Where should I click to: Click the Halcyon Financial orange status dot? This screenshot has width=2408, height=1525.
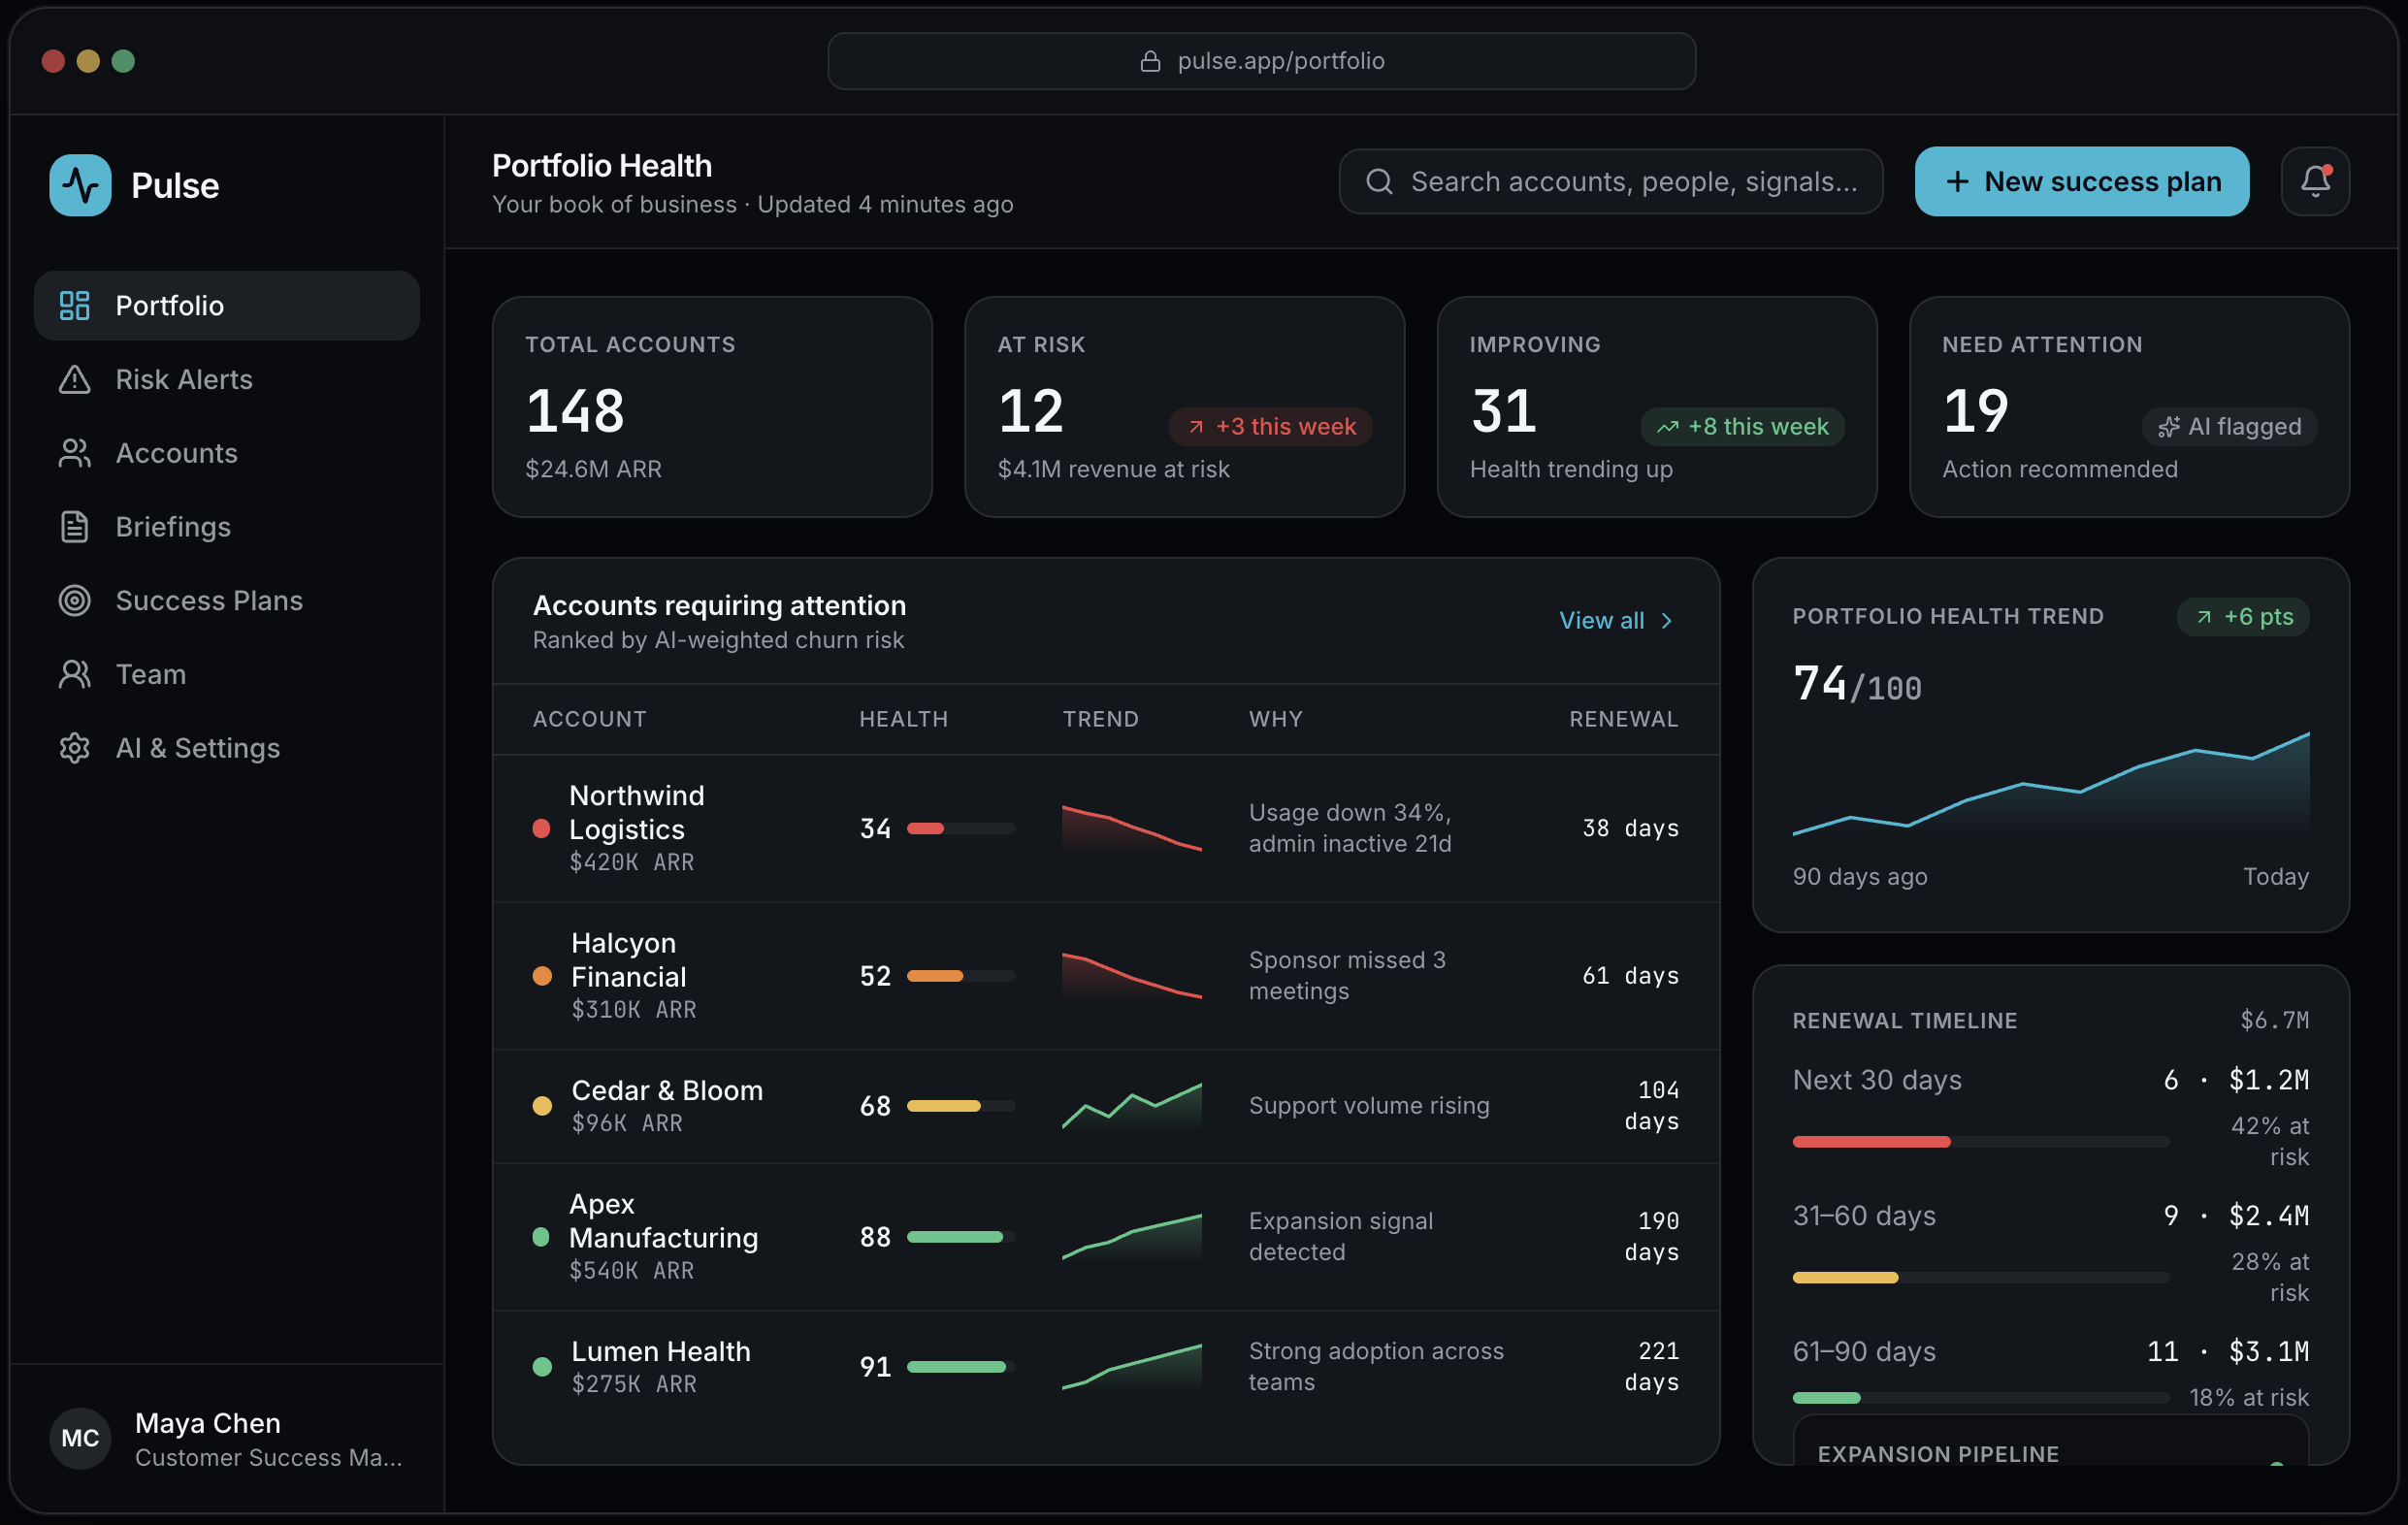coord(541,976)
